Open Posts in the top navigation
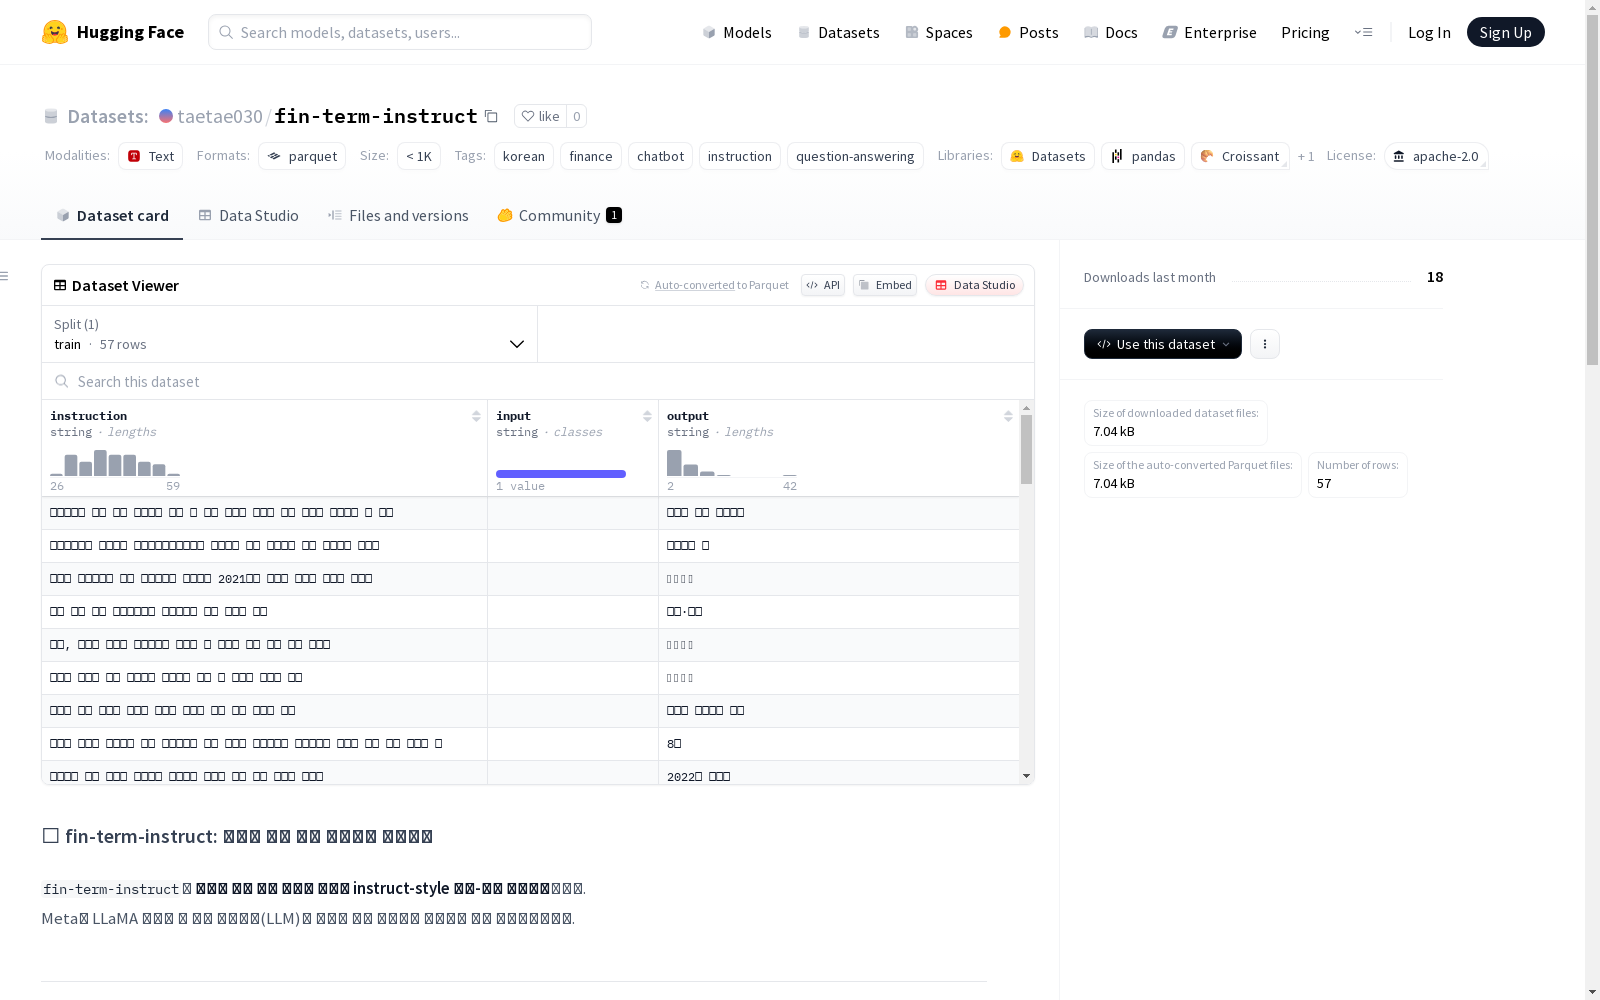The image size is (1600, 1000). pyautogui.click(x=1028, y=32)
